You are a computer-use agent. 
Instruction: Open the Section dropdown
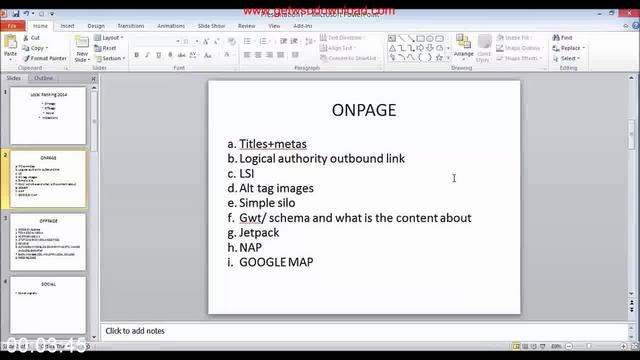[109, 58]
